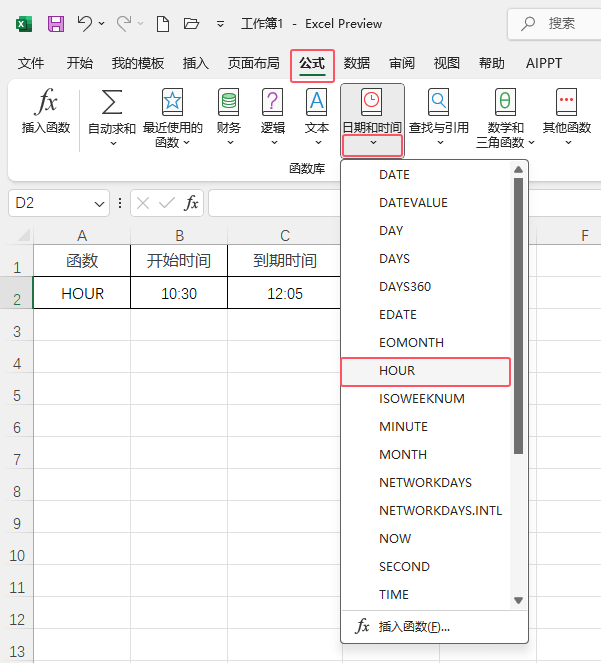The height and width of the screenshot is (663, 601).
Task: Expand the 其他函数 dropdown chevron
Action: pyautogui.click(x=568, y=143)
